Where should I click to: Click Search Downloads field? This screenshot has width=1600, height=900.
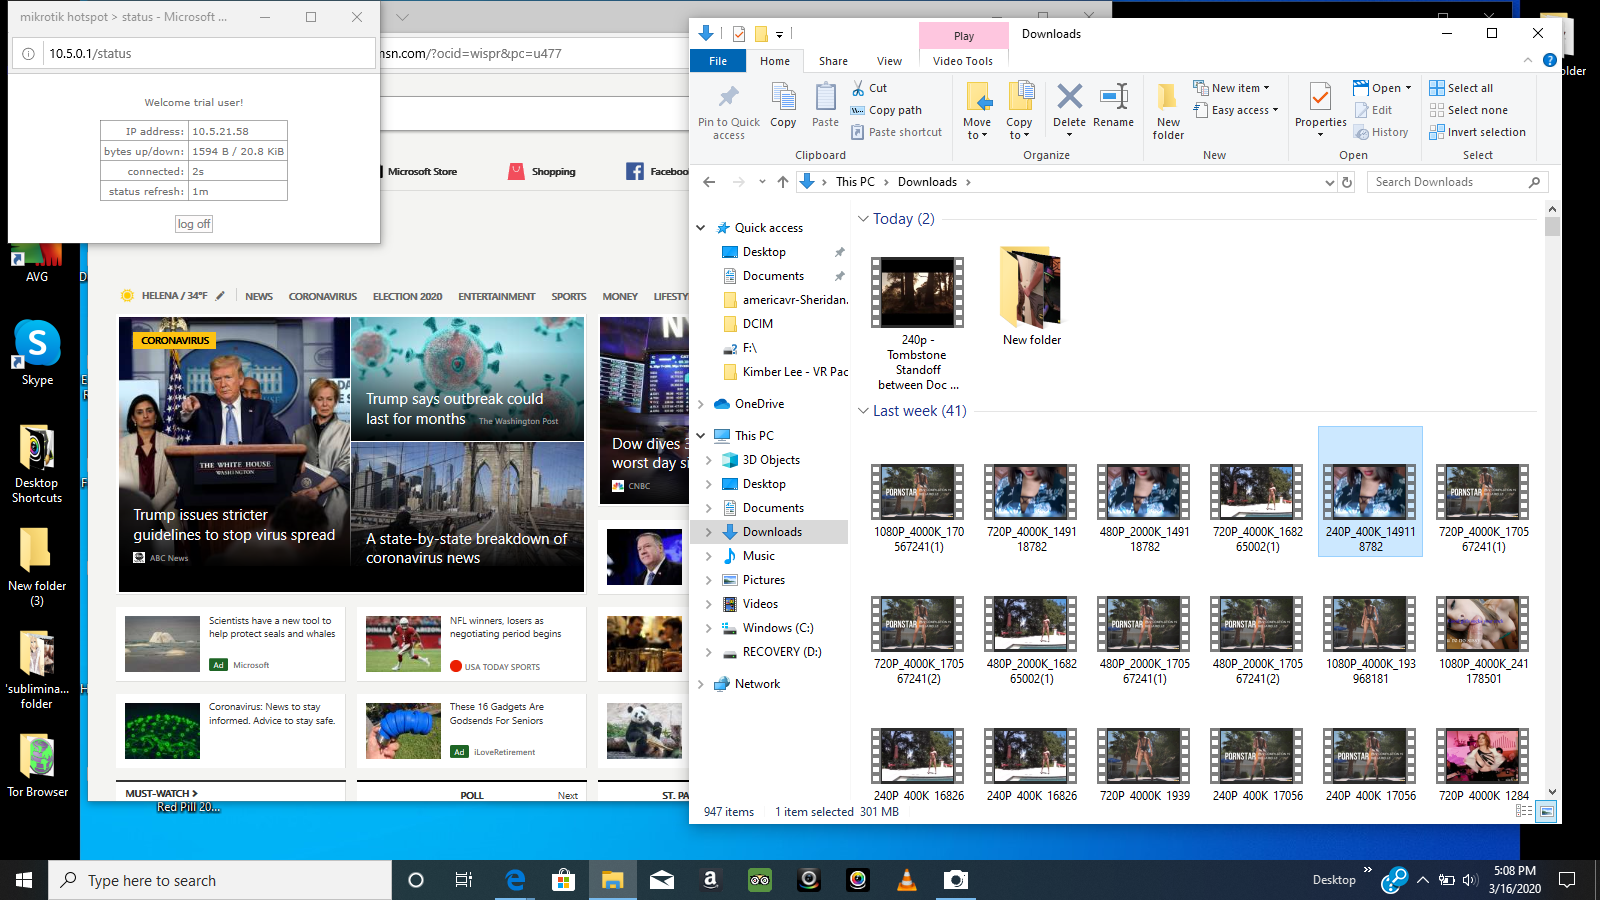coord(1457,182)
